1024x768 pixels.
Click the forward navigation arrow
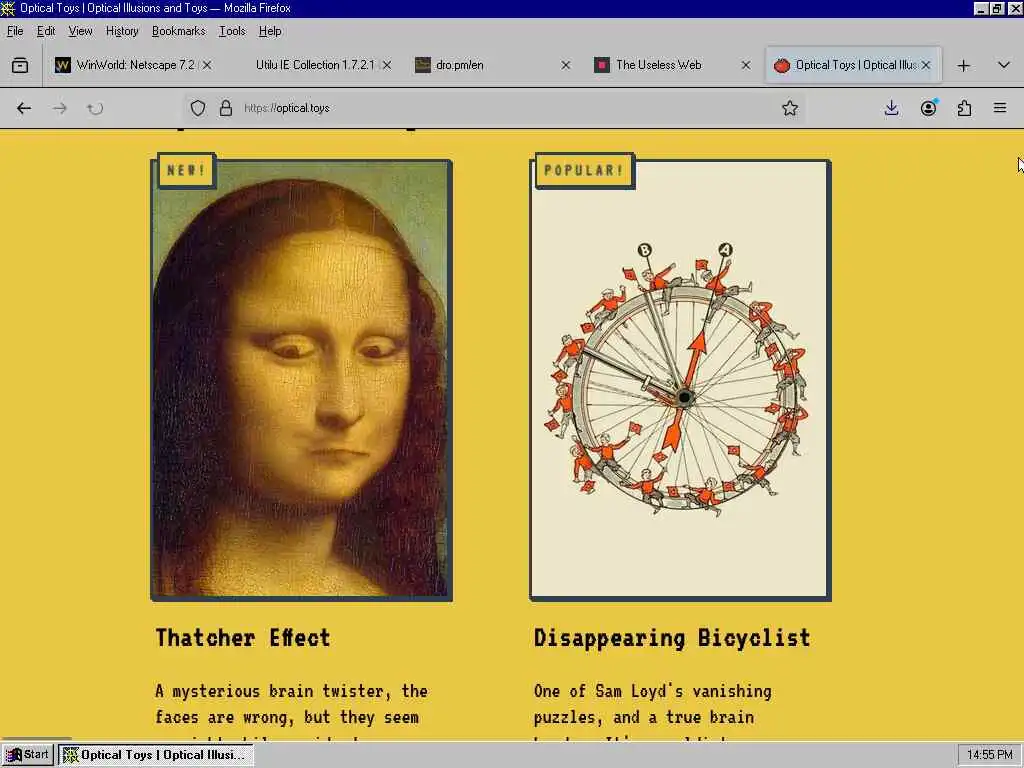(x=59, y=108)
